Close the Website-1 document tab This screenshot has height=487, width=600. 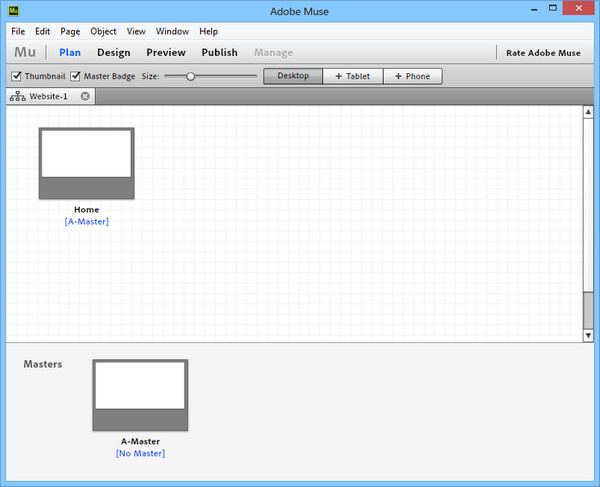[85, 97]
